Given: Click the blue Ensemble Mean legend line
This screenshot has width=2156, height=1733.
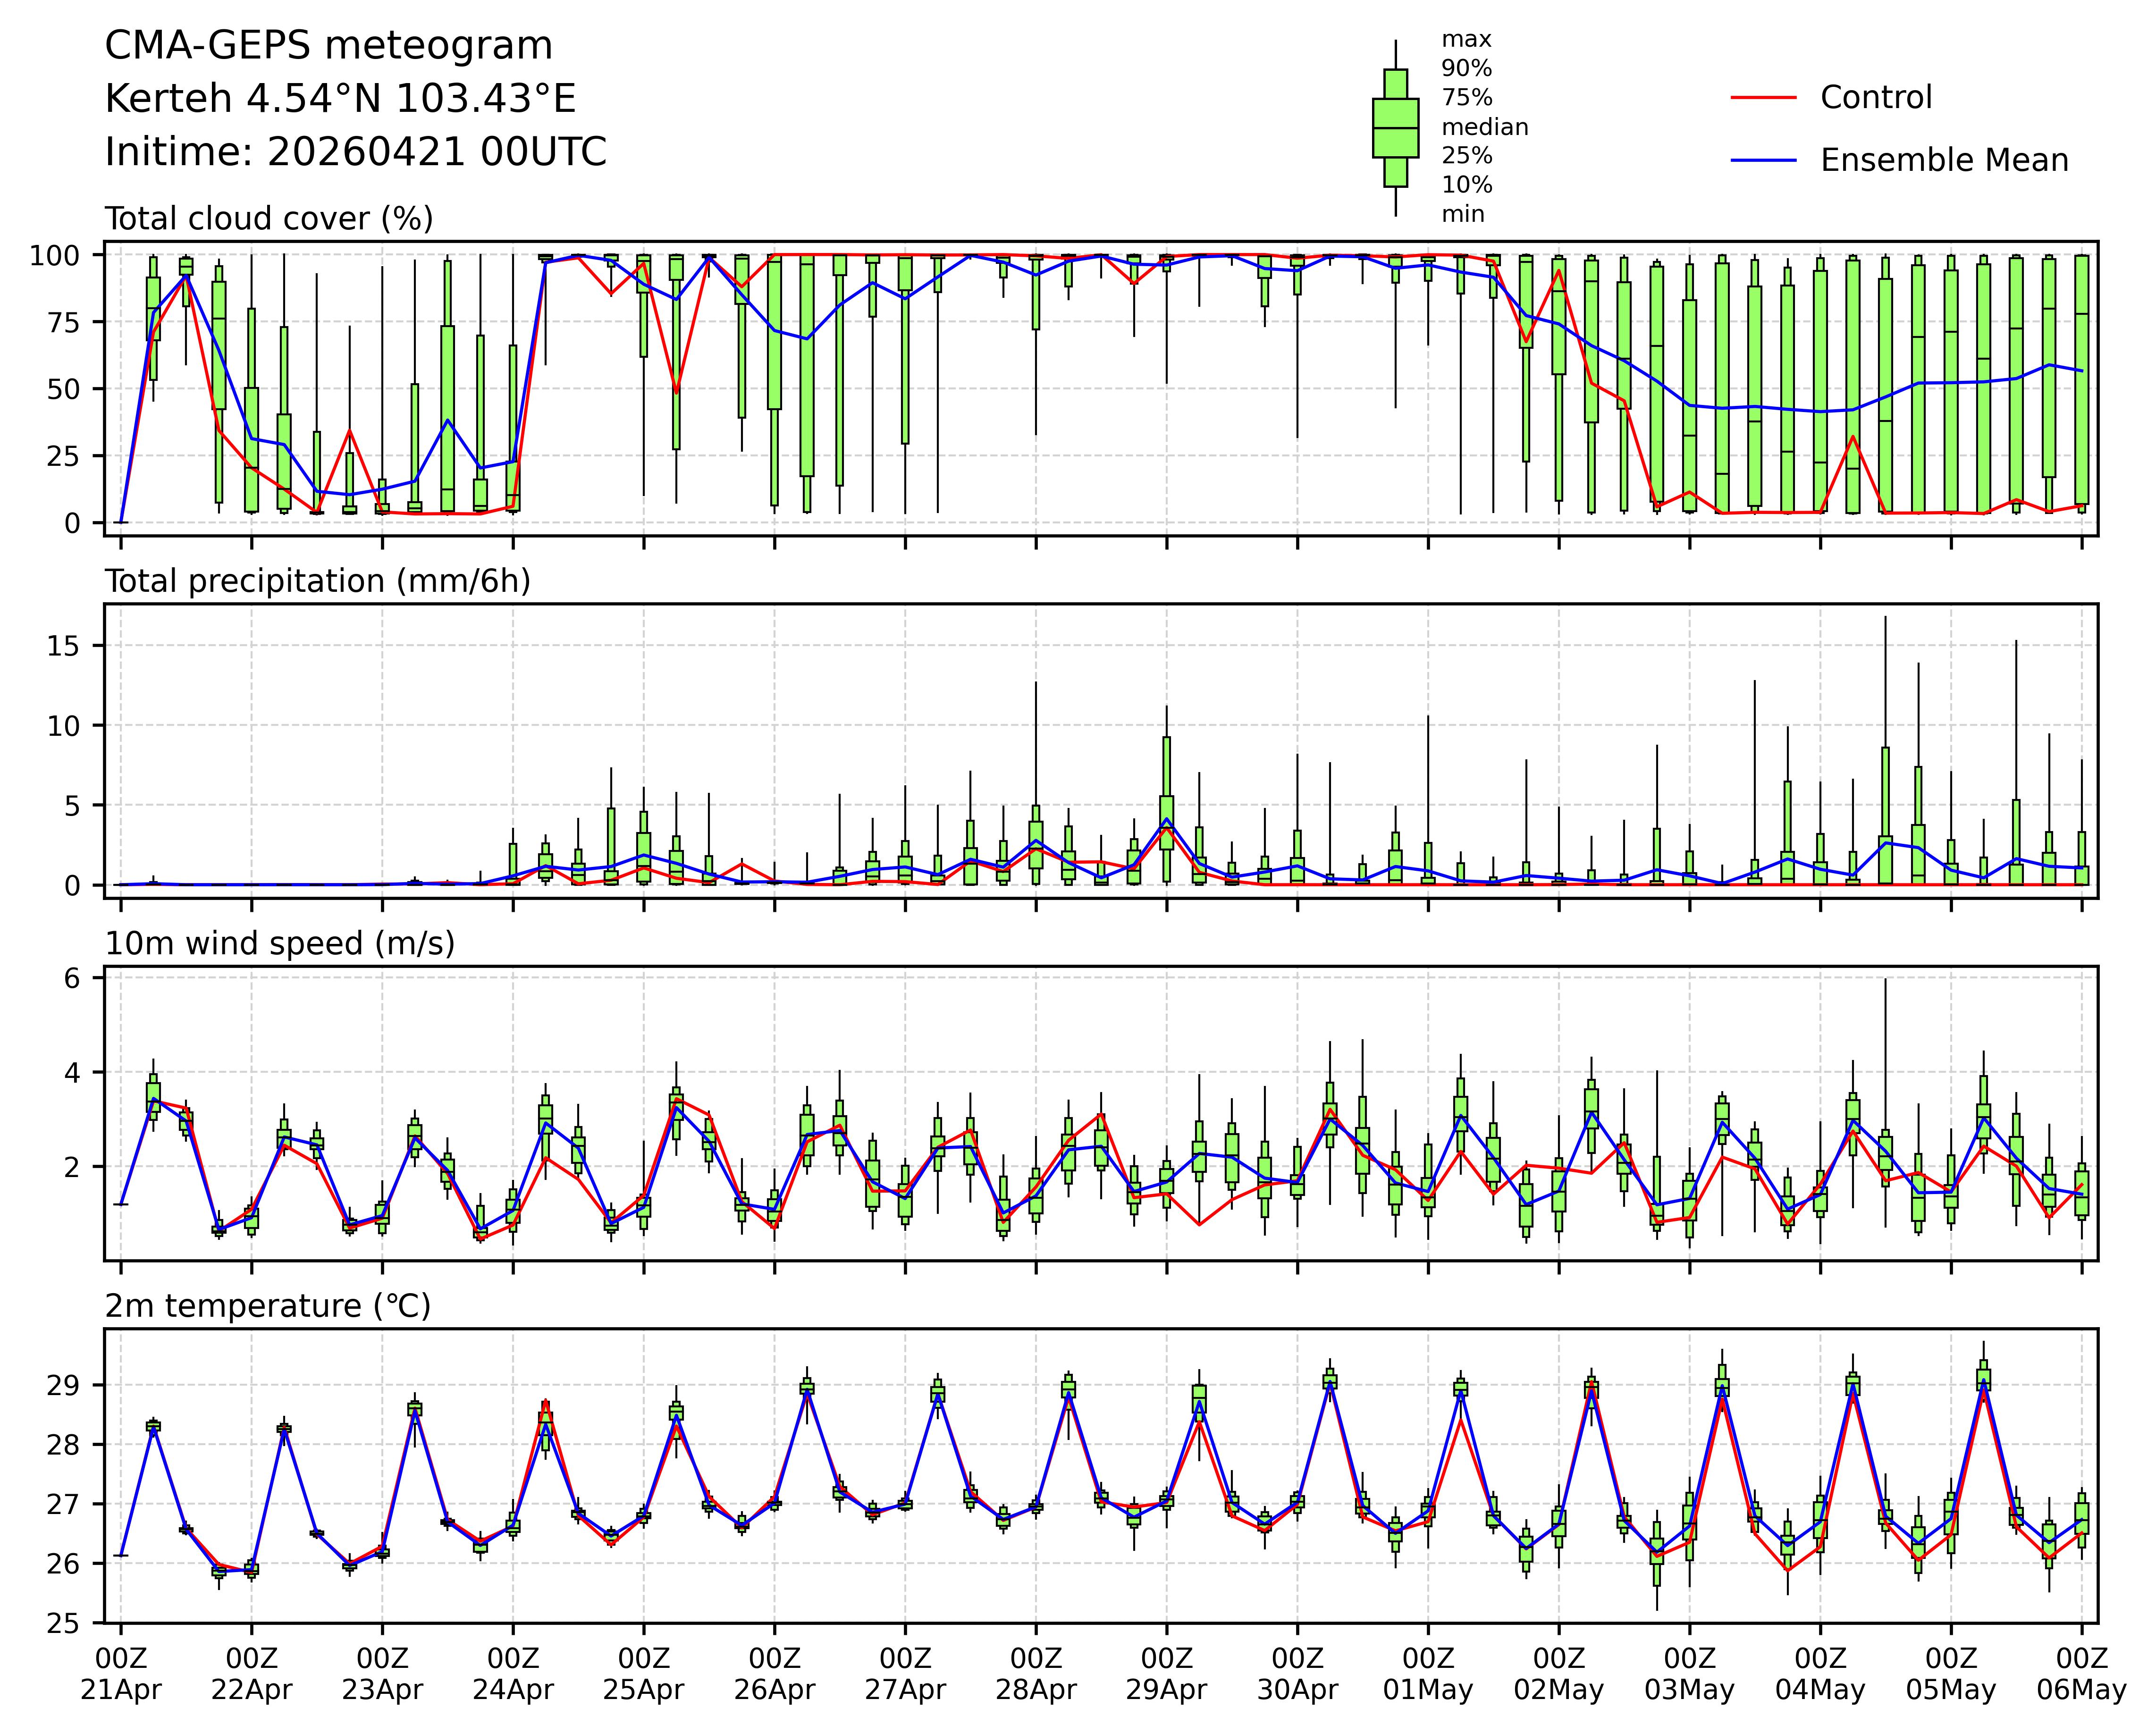Looking at the screenshot, I should click(x=1763, y=161).
